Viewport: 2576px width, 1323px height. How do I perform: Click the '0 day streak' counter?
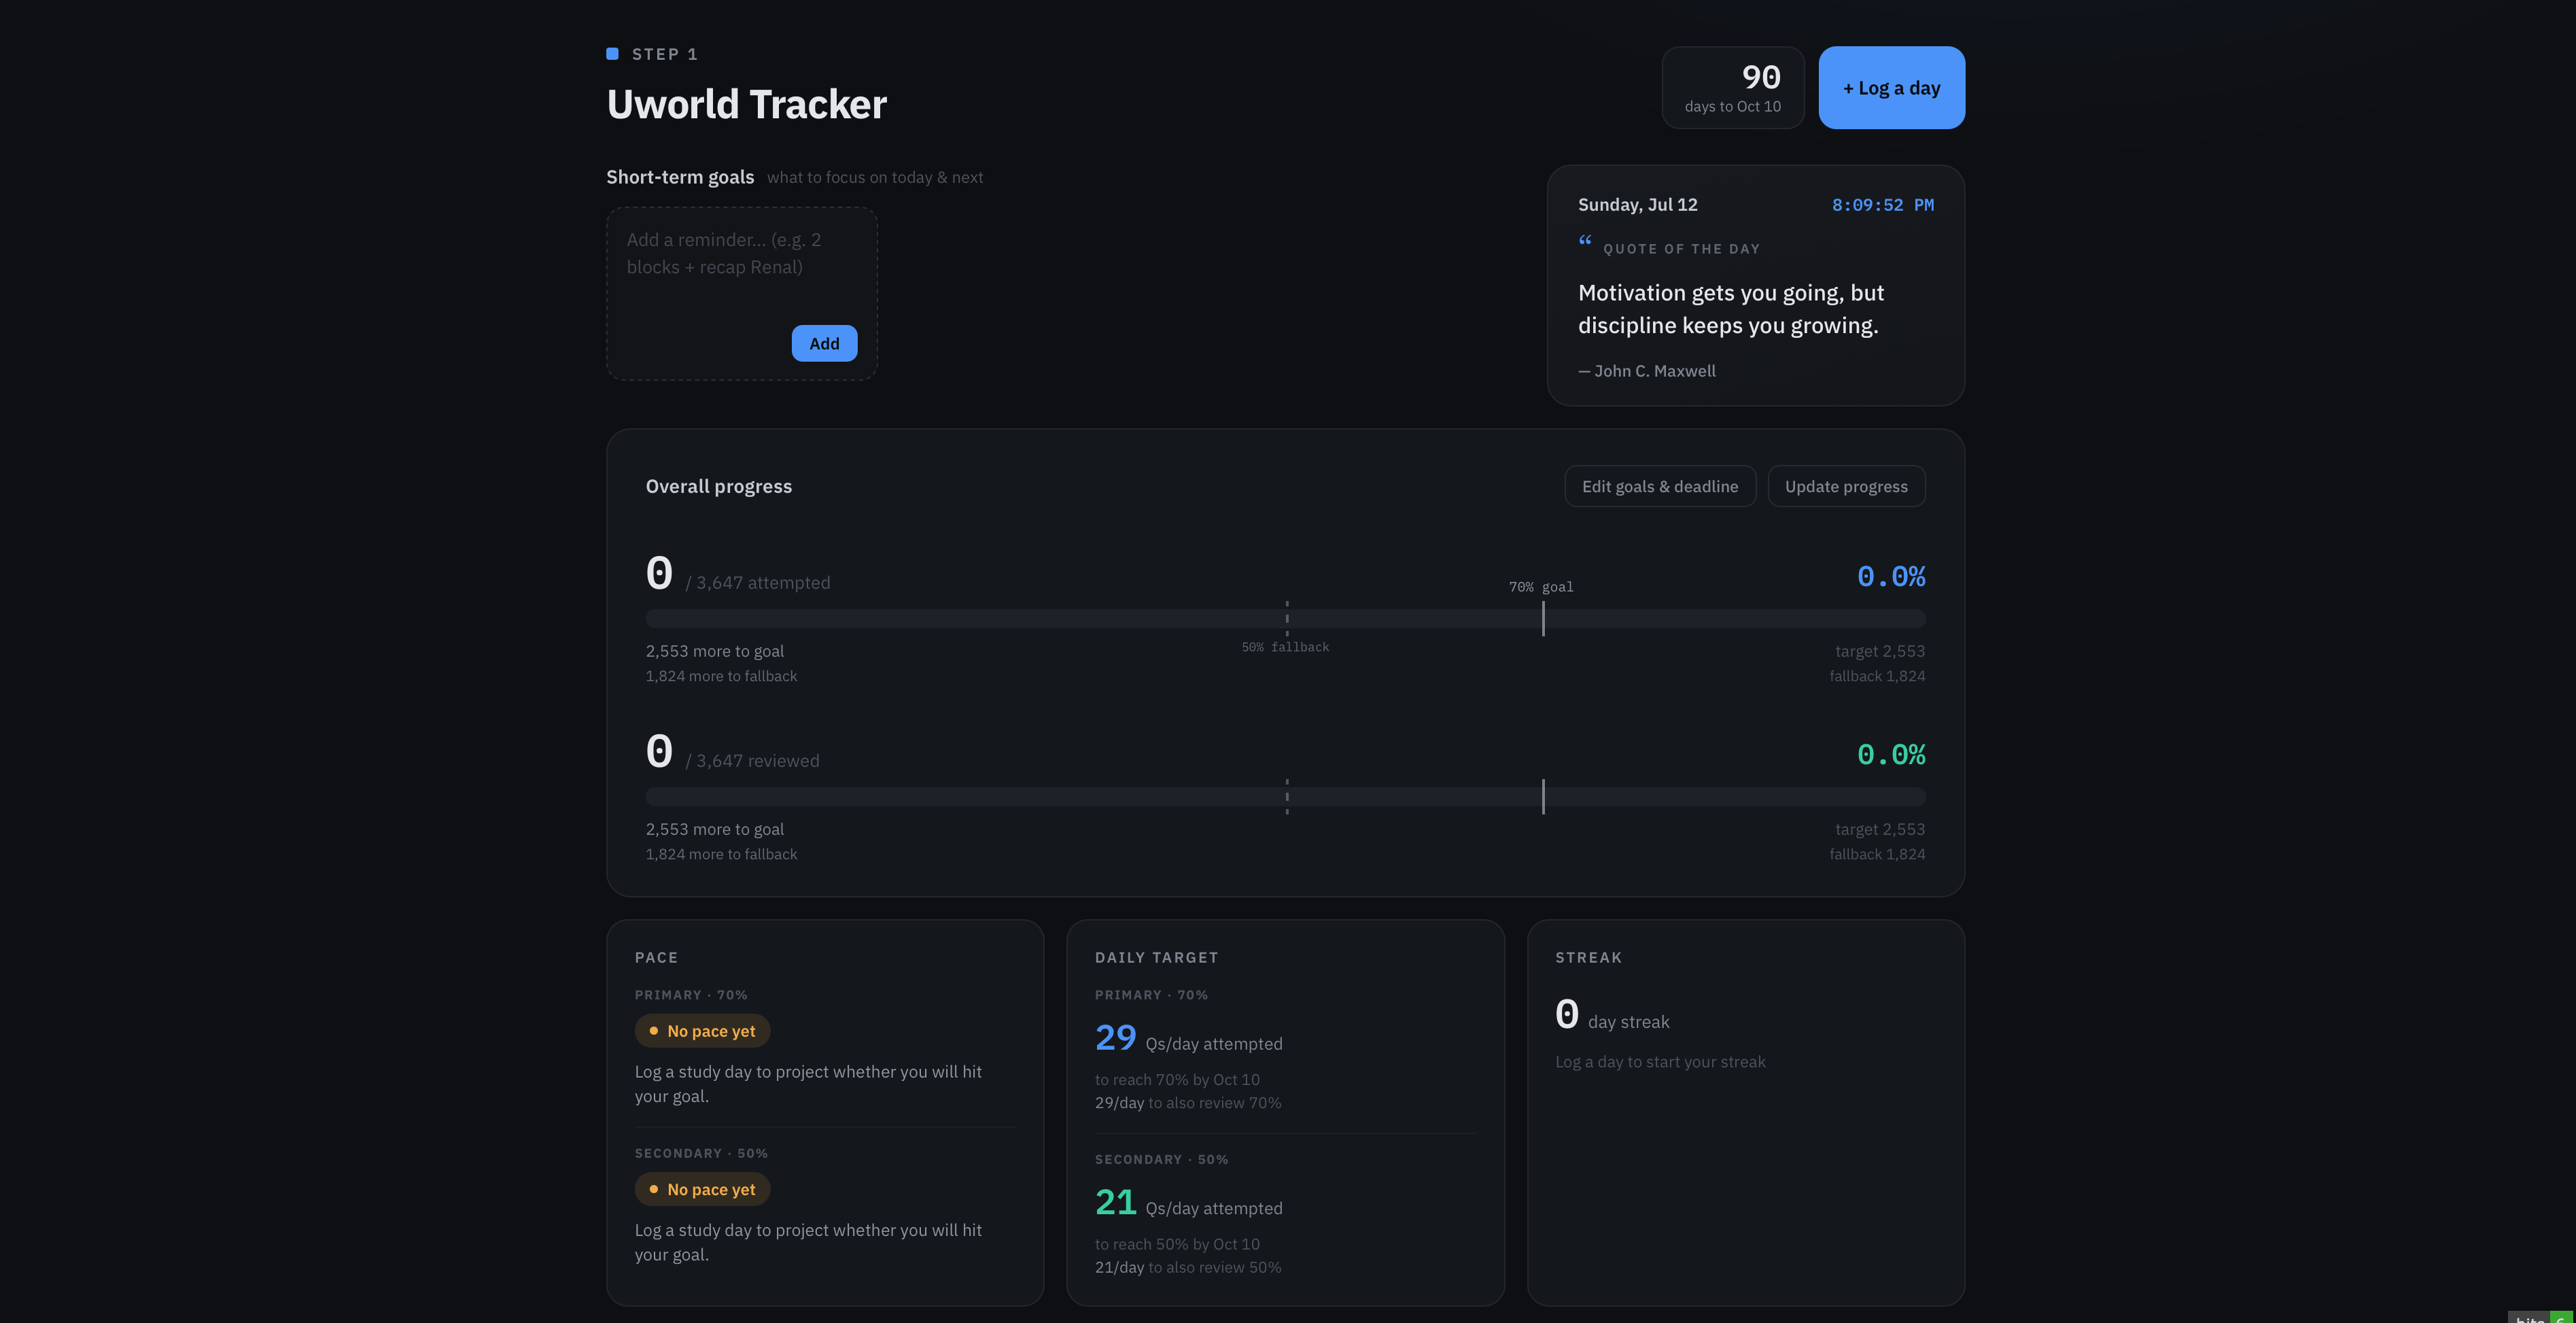[1612, 1015]
